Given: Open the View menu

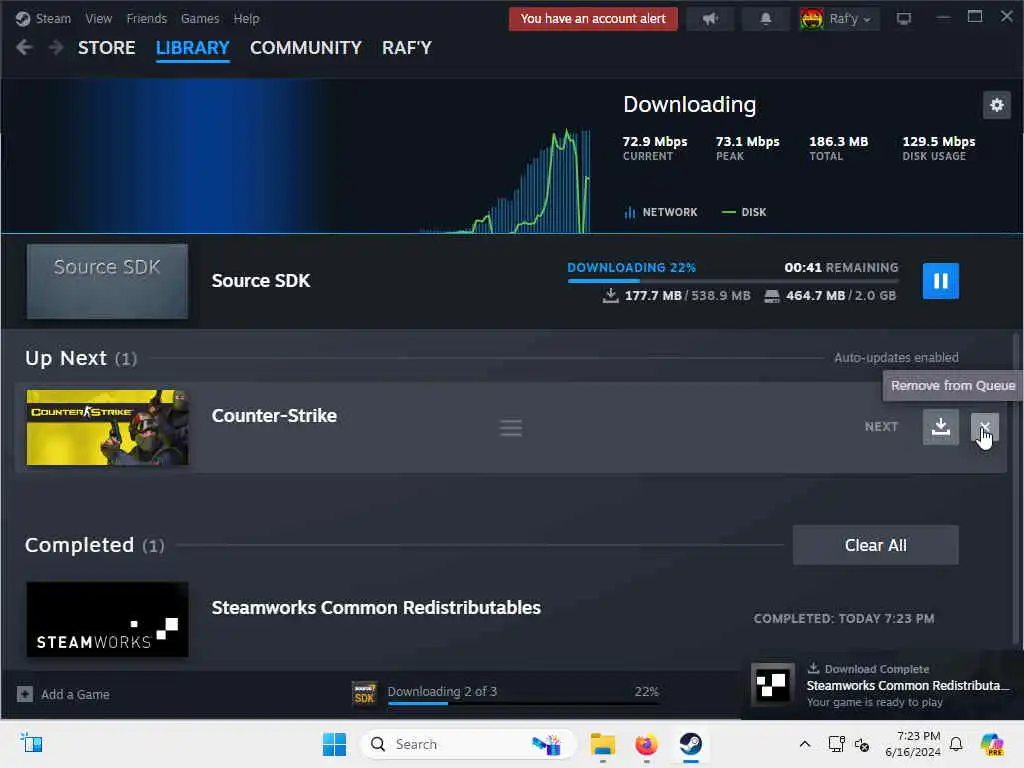Looking at the screenshot, I should 99,18.
